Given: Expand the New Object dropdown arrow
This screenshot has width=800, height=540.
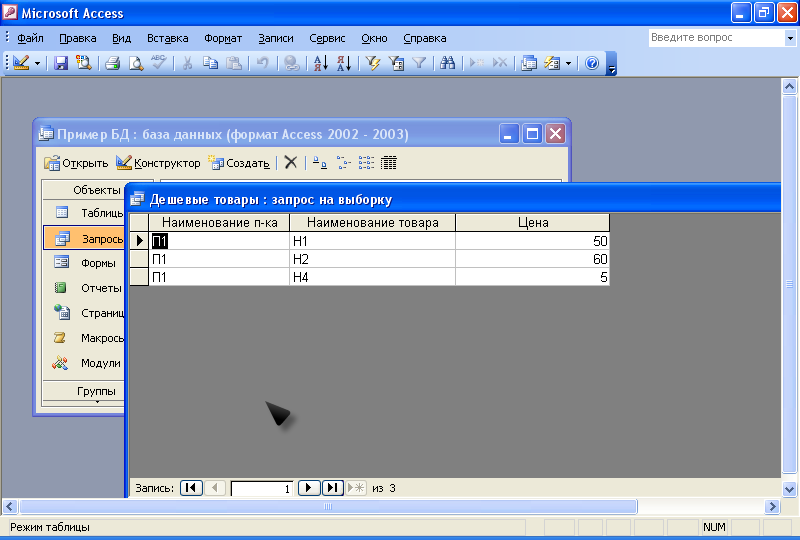Looking at the screenshot, I should 568,63.
